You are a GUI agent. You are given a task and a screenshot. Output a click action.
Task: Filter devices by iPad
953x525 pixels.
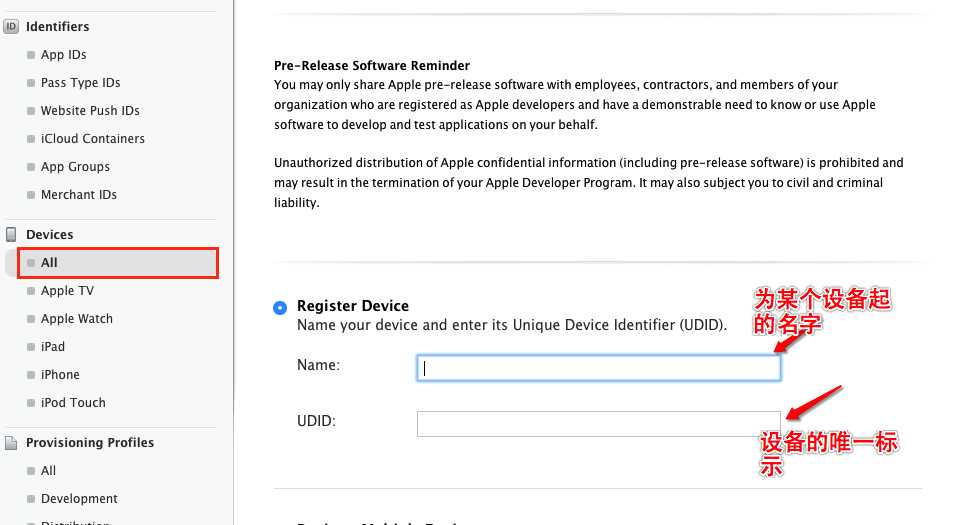53,347
